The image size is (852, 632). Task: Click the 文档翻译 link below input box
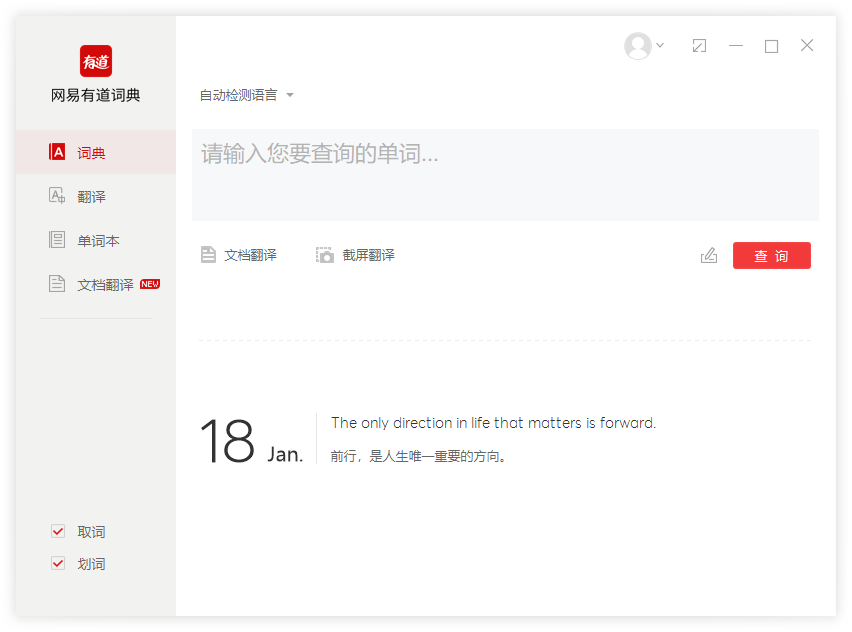(x=250, y=255)
